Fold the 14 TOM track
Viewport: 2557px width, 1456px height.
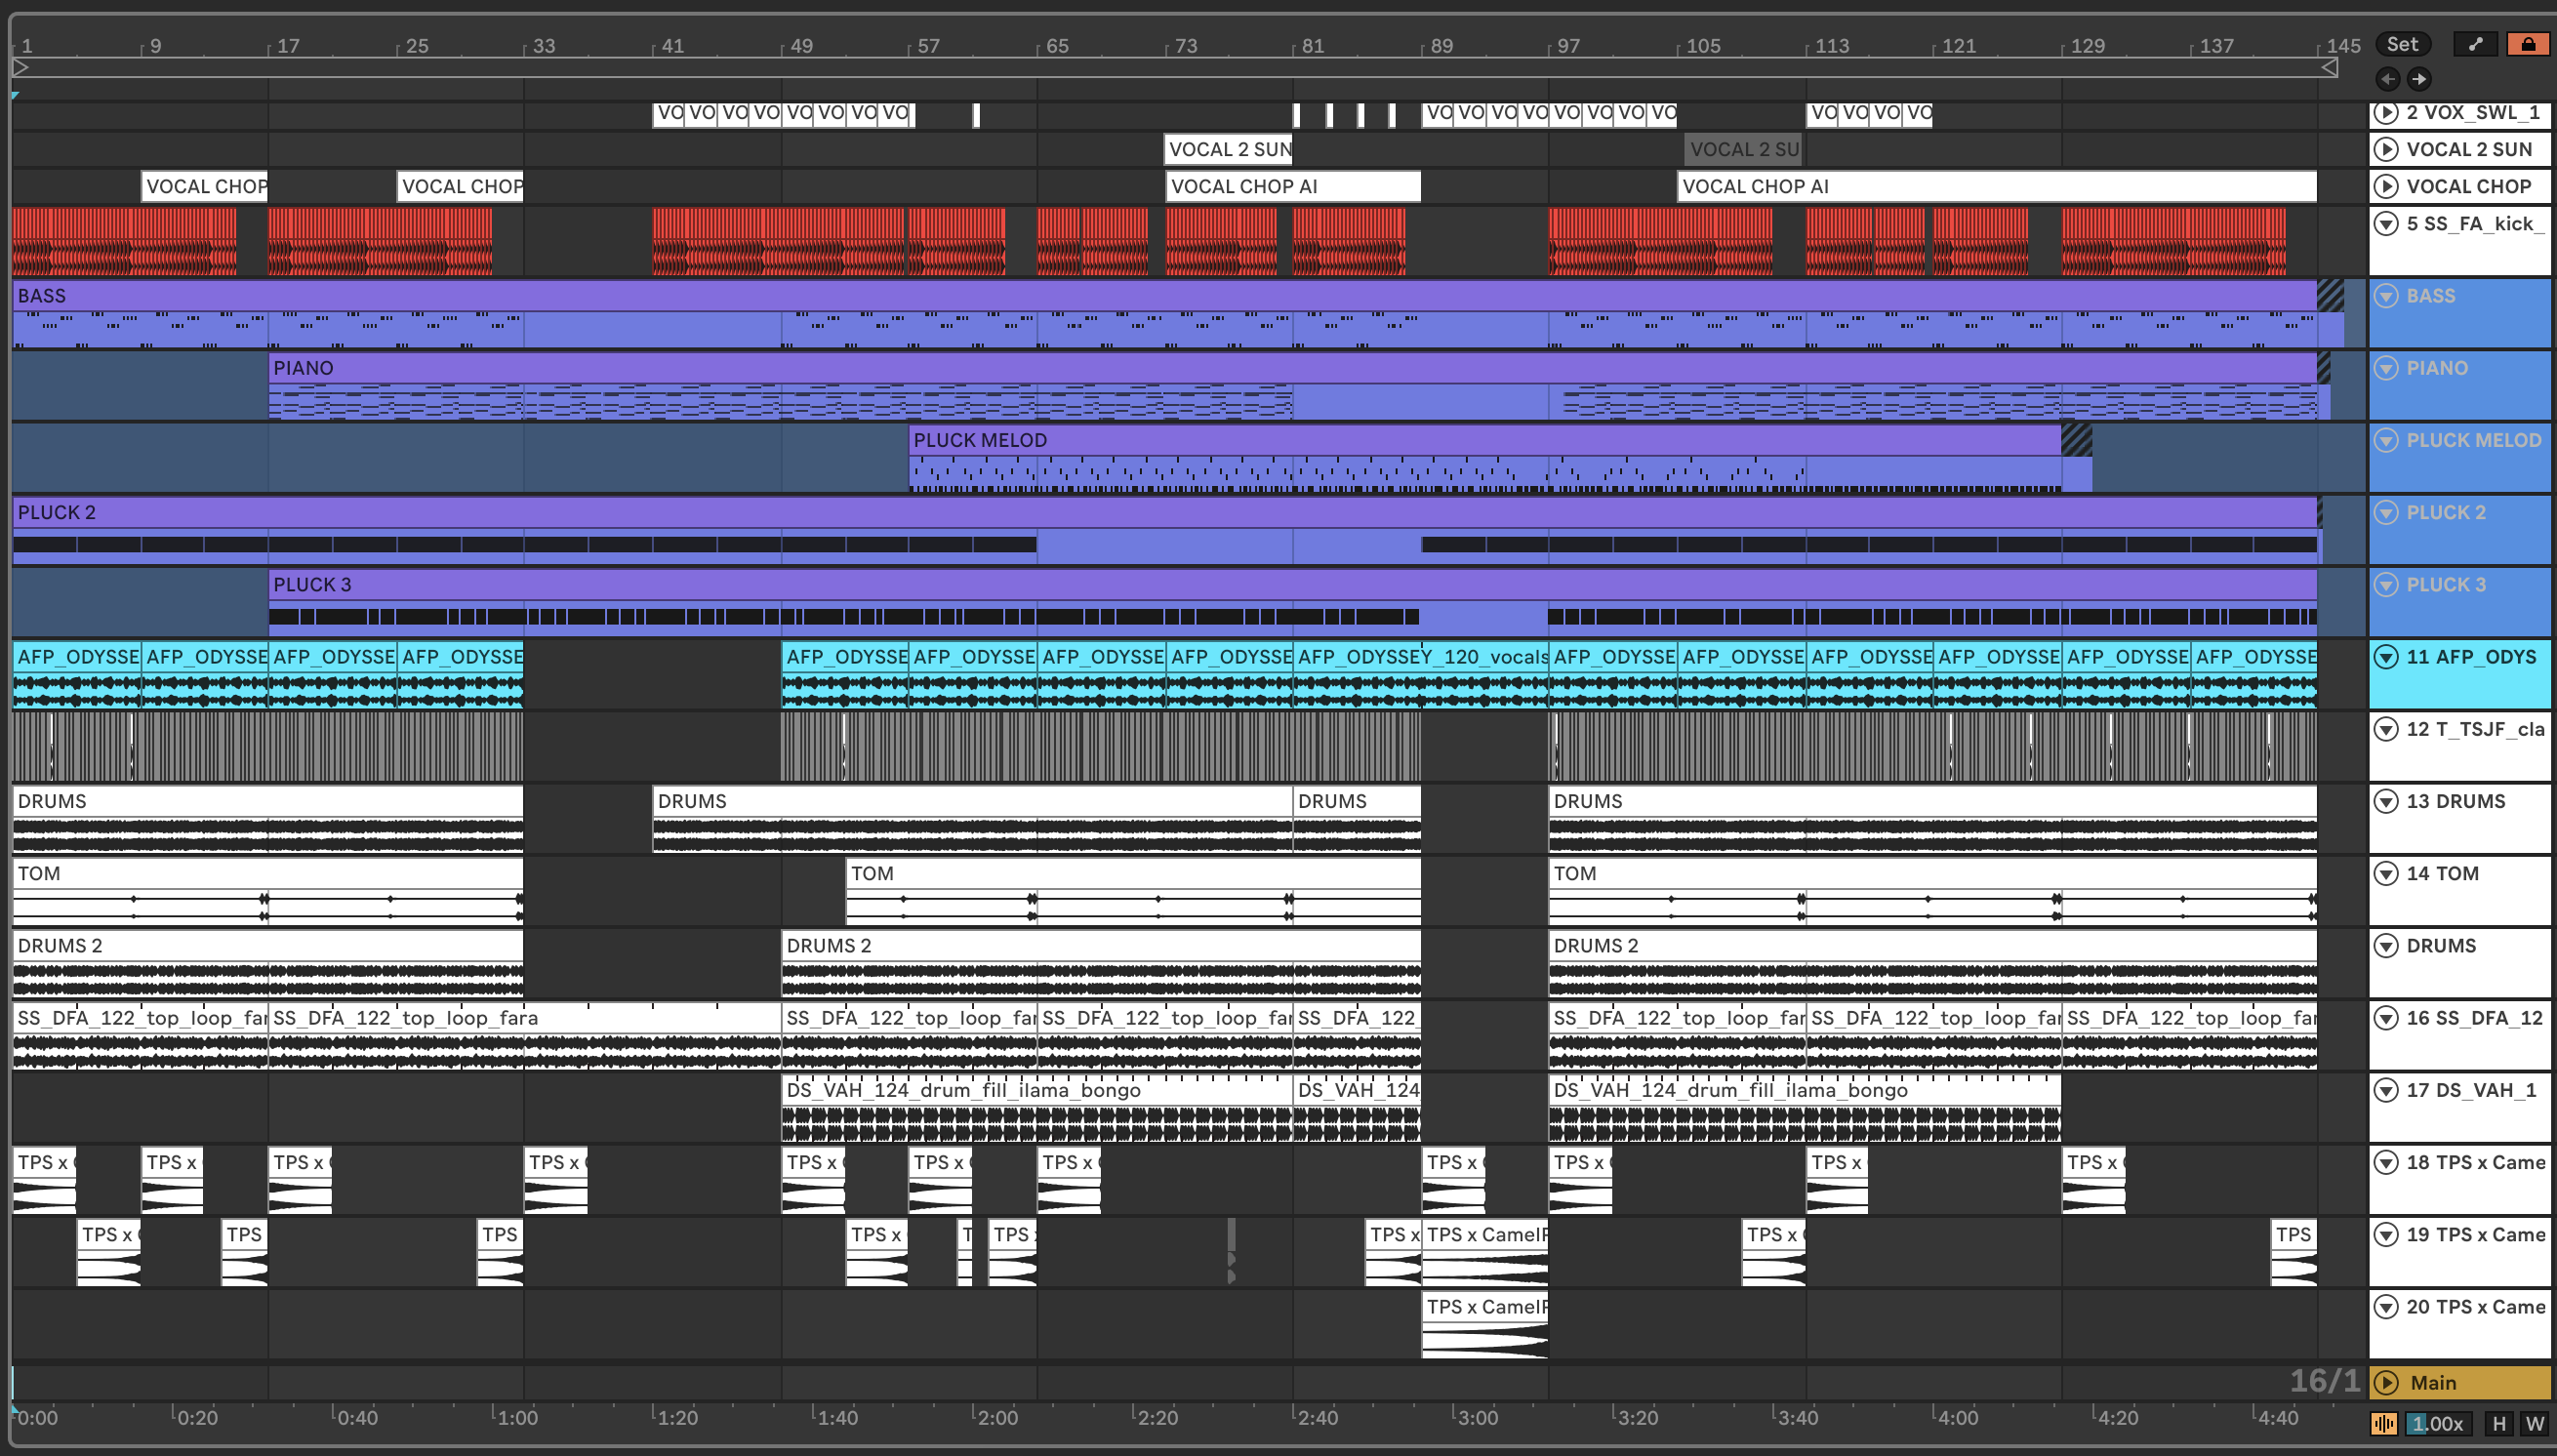(2386, 873)
